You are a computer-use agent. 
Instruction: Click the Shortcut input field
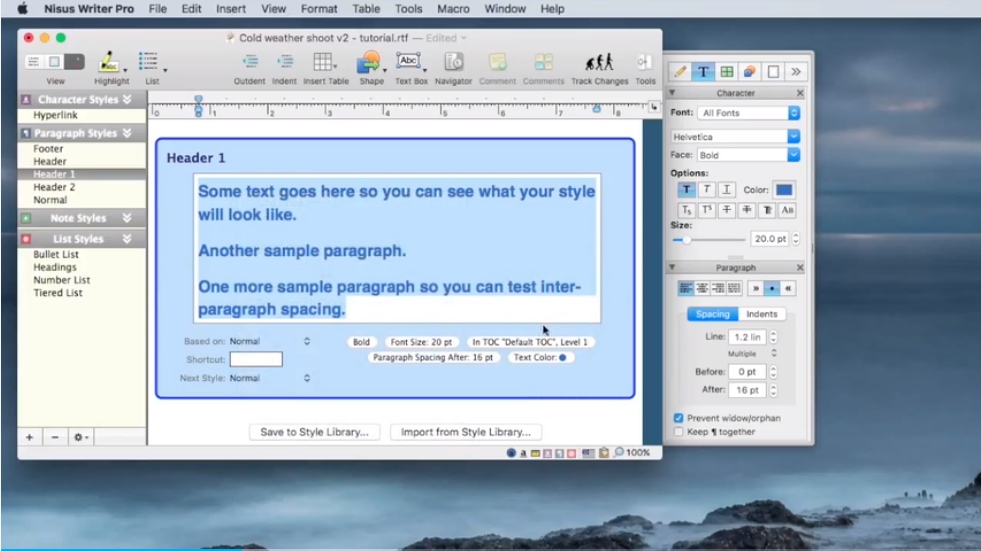click(x=256, y=359)
